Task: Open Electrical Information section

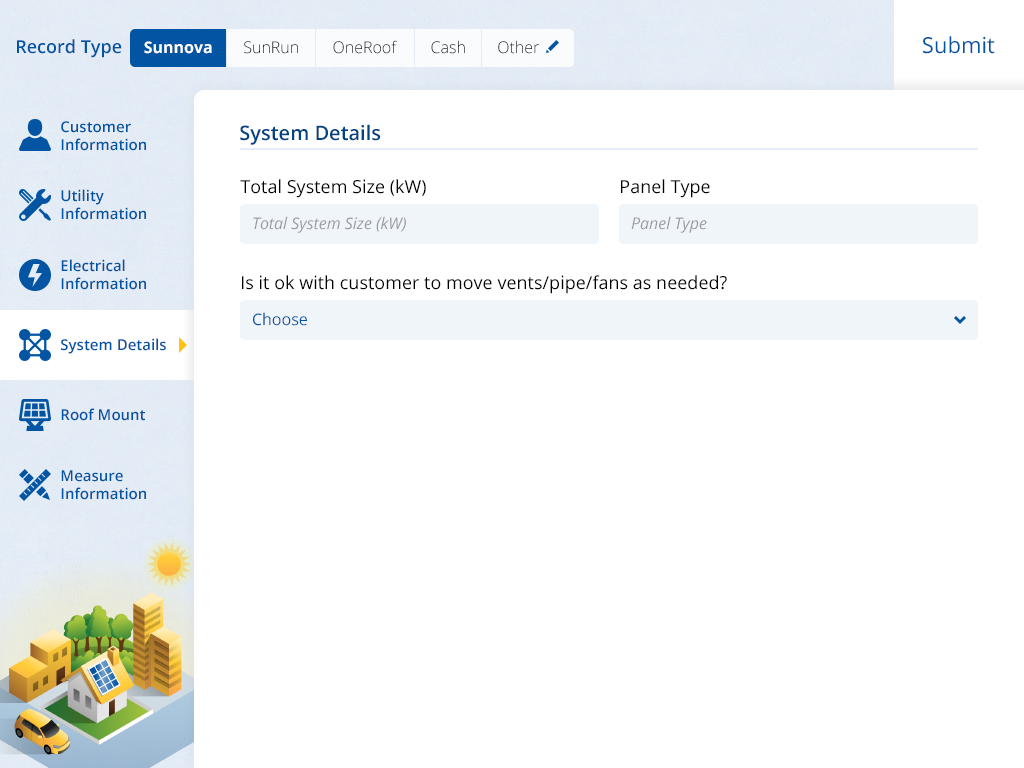Action: point(97,274)
